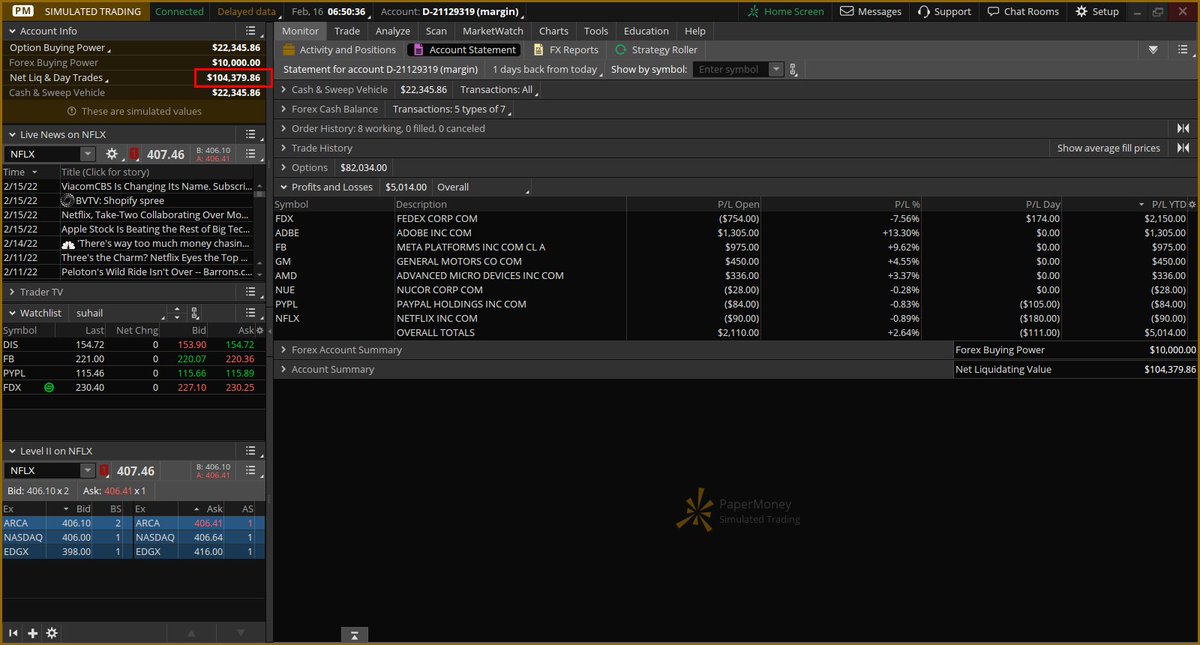This screenshot has height=645, width=1200.
Task: Switch to the Trade tab
Action: pyautogui.click(x=347, y=31)
